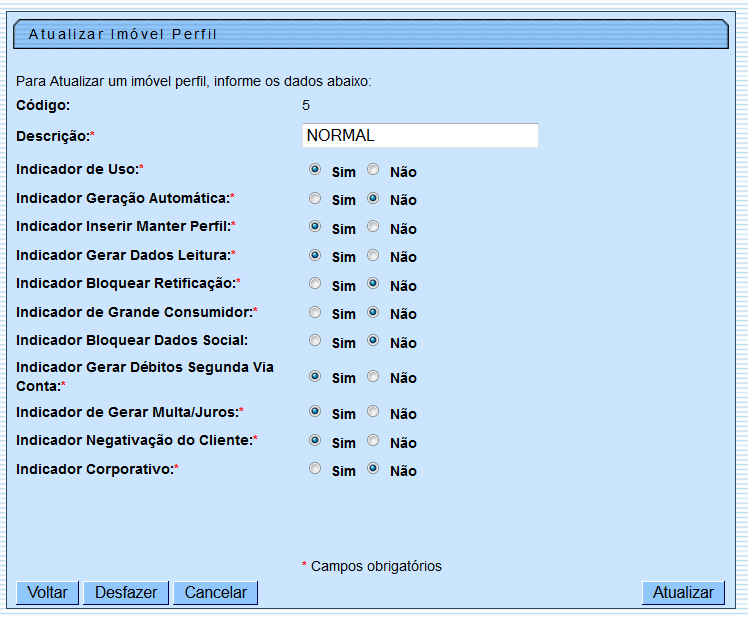The width and height of the screenshot is (748, 617).
Task: Set Indicador Negativação do Cliente to Não
Action: tap(373, 441)
